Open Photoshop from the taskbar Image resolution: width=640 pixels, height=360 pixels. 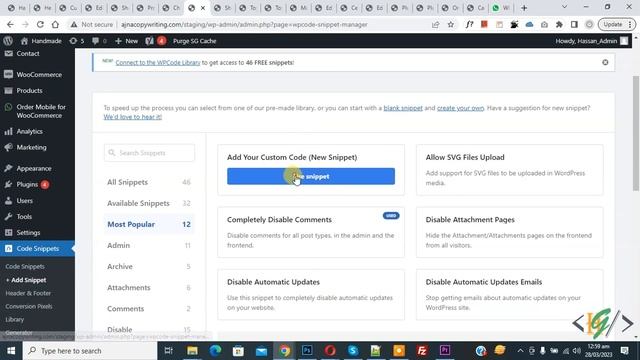coord(307,351)
